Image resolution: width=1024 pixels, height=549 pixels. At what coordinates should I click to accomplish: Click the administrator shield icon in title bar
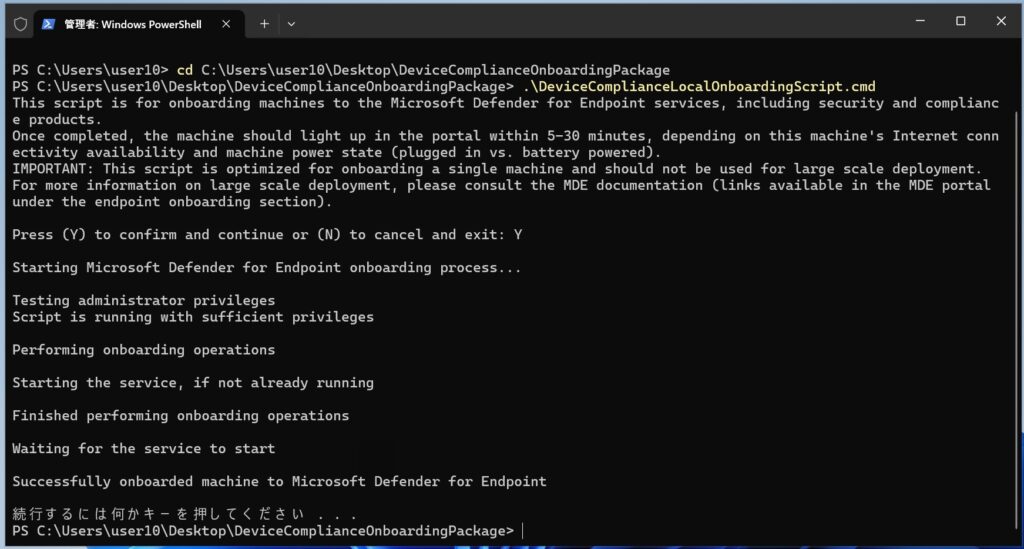20,24
